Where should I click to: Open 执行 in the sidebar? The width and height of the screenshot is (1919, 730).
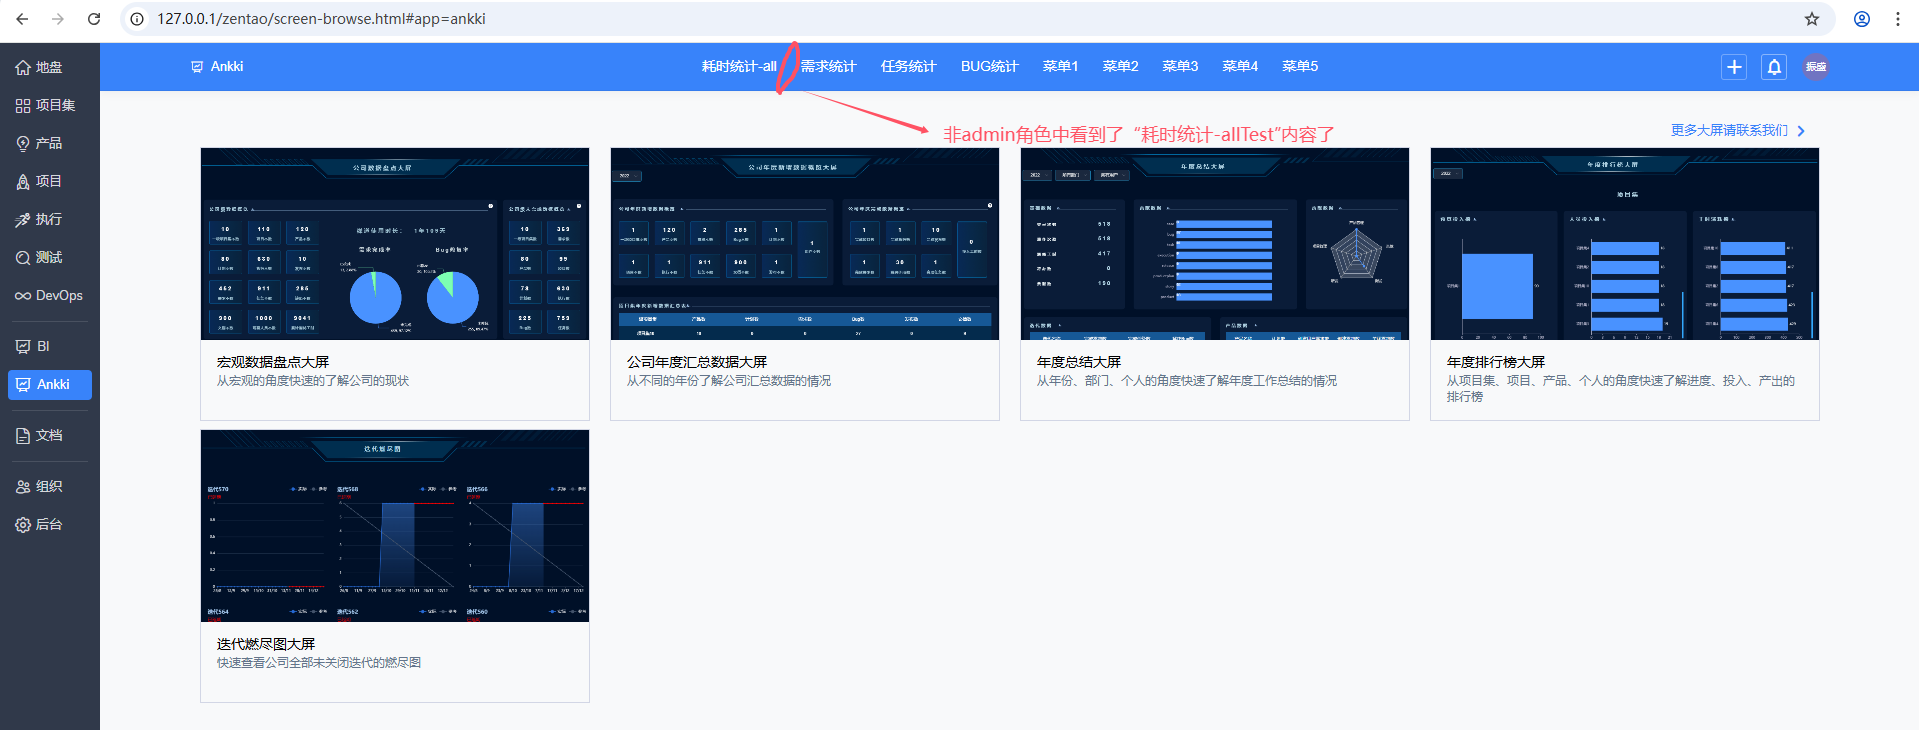(49, 219)
